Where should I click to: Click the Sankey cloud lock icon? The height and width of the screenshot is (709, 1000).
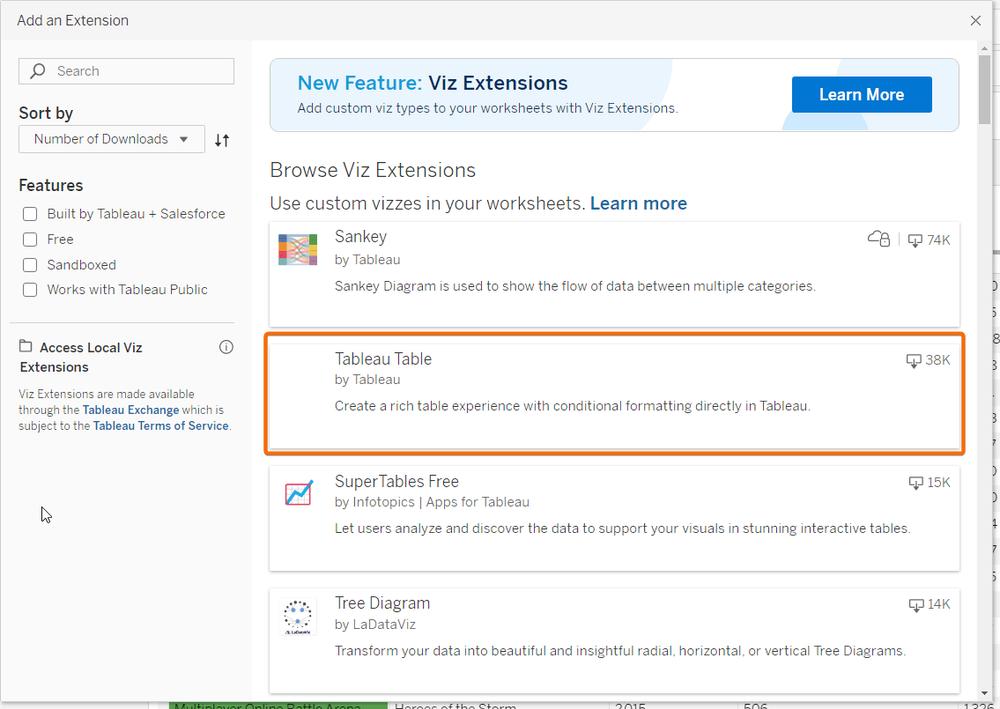(879, 239)
